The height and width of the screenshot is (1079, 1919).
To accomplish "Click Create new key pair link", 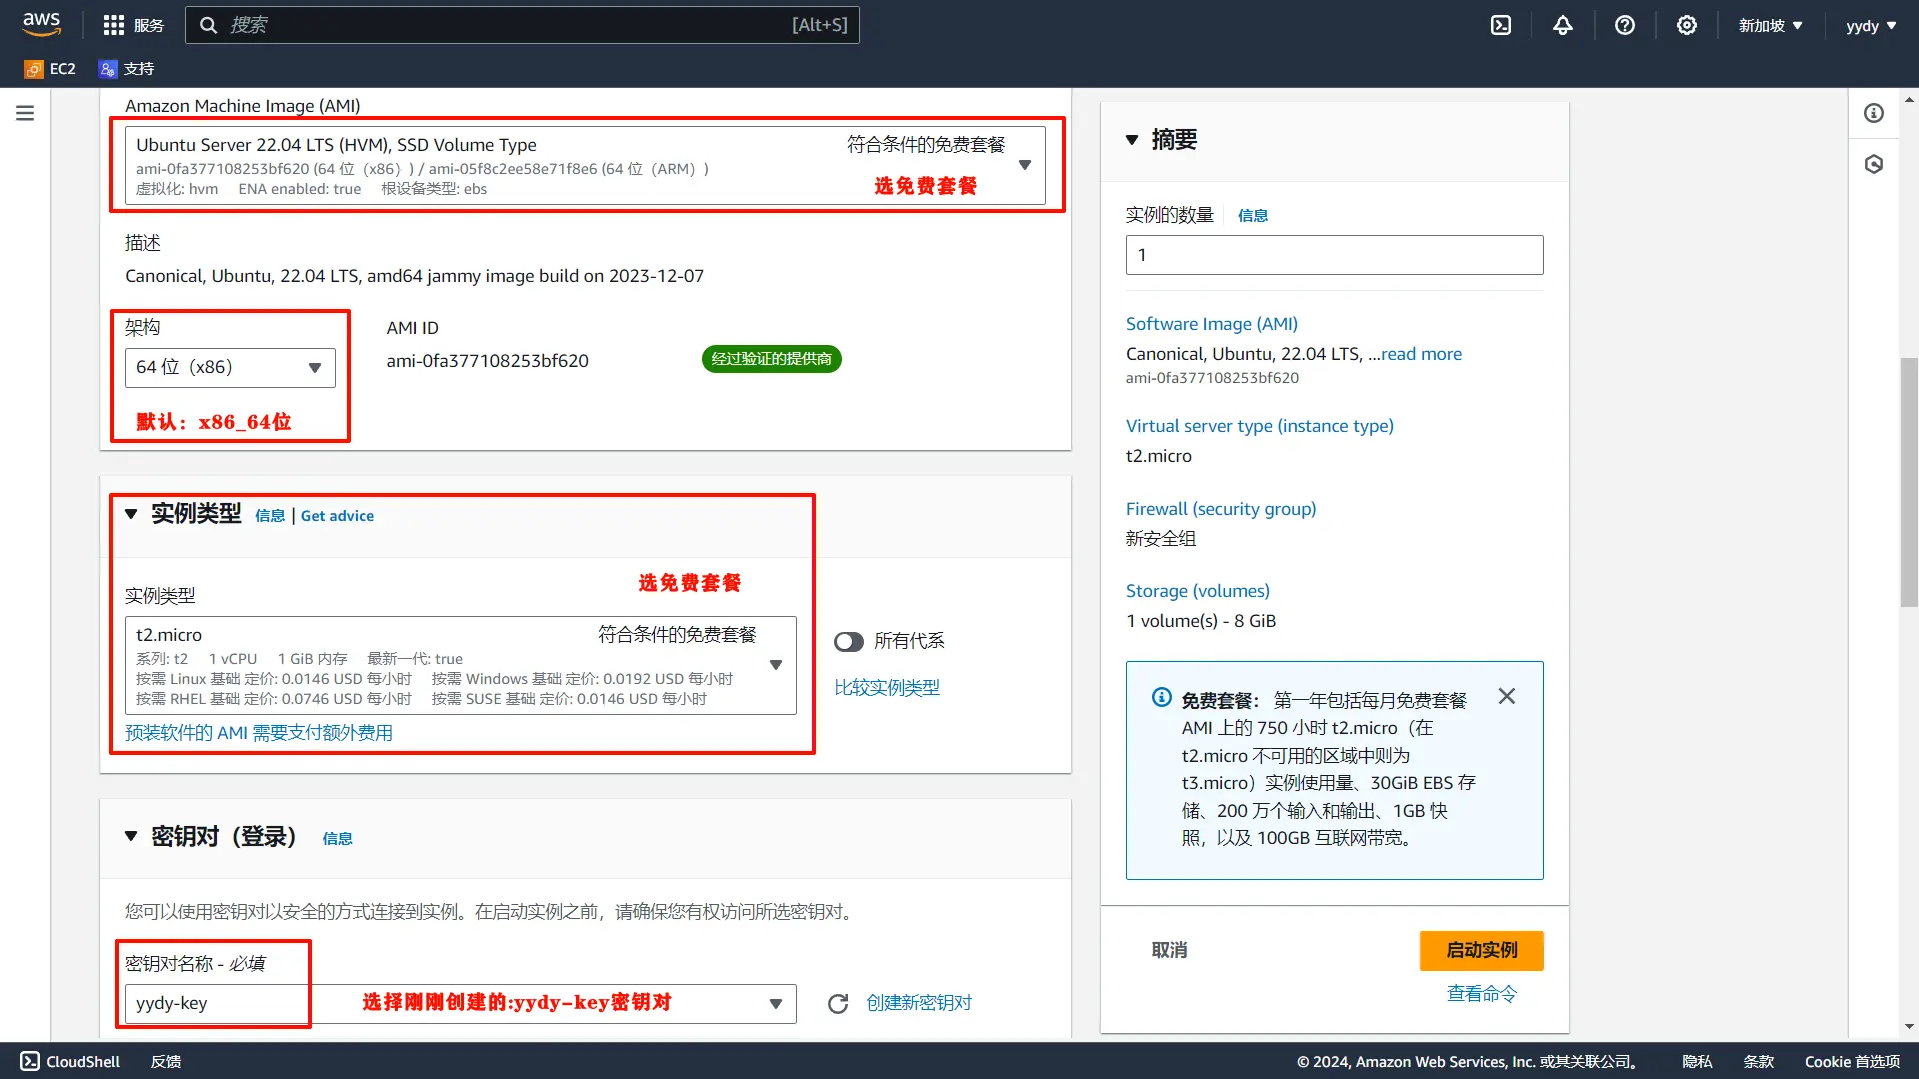I will point(919,1003).
